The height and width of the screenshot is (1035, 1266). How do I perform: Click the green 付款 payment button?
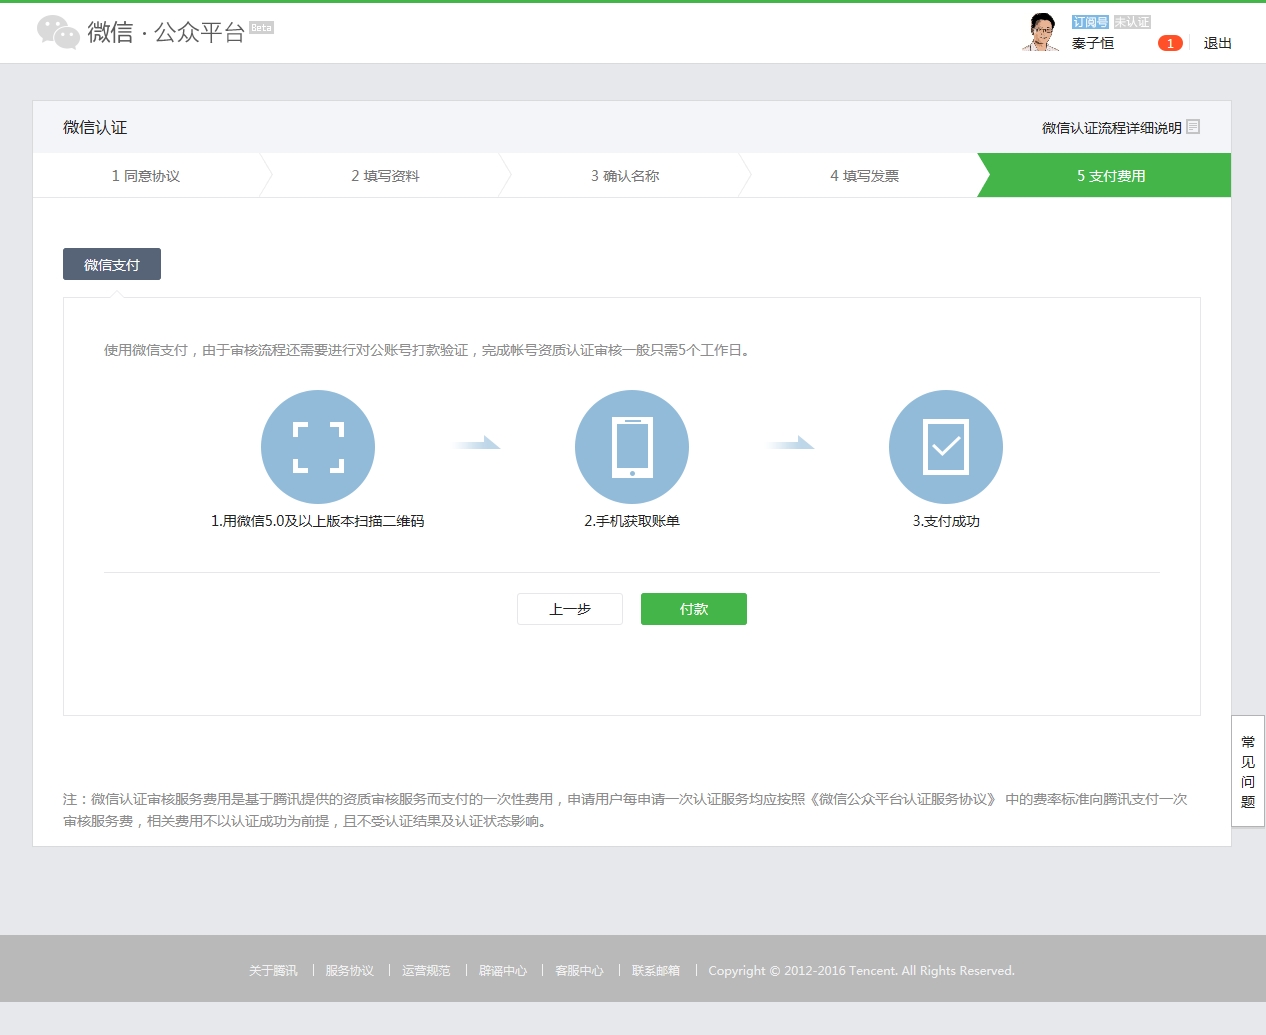[693, 608]
